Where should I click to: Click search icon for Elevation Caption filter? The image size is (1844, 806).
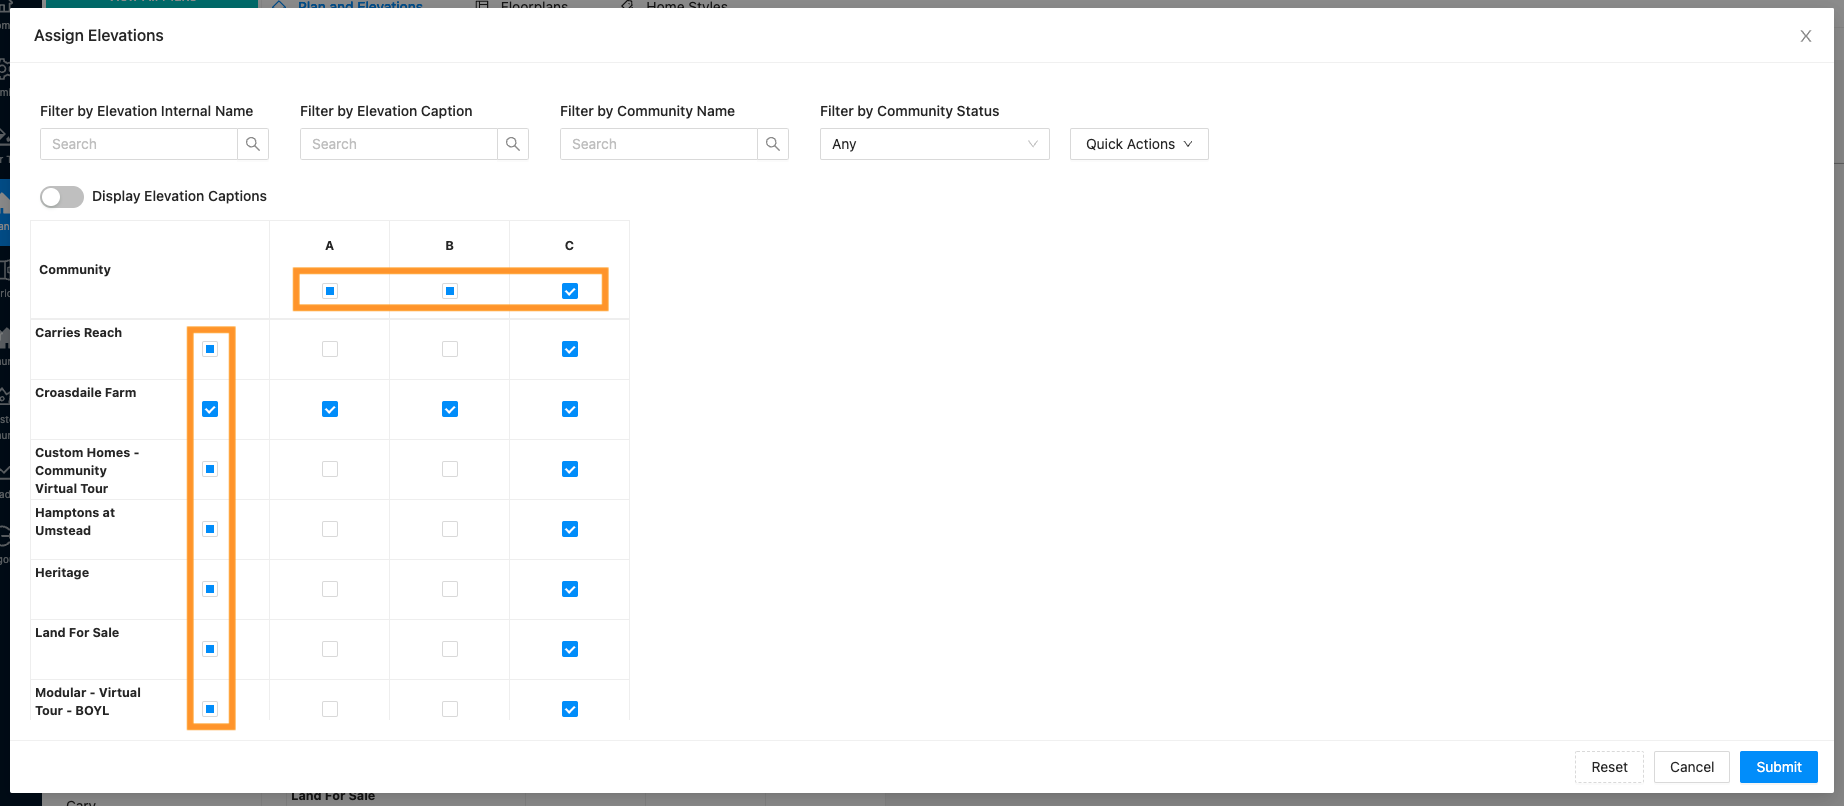(513, 144)
